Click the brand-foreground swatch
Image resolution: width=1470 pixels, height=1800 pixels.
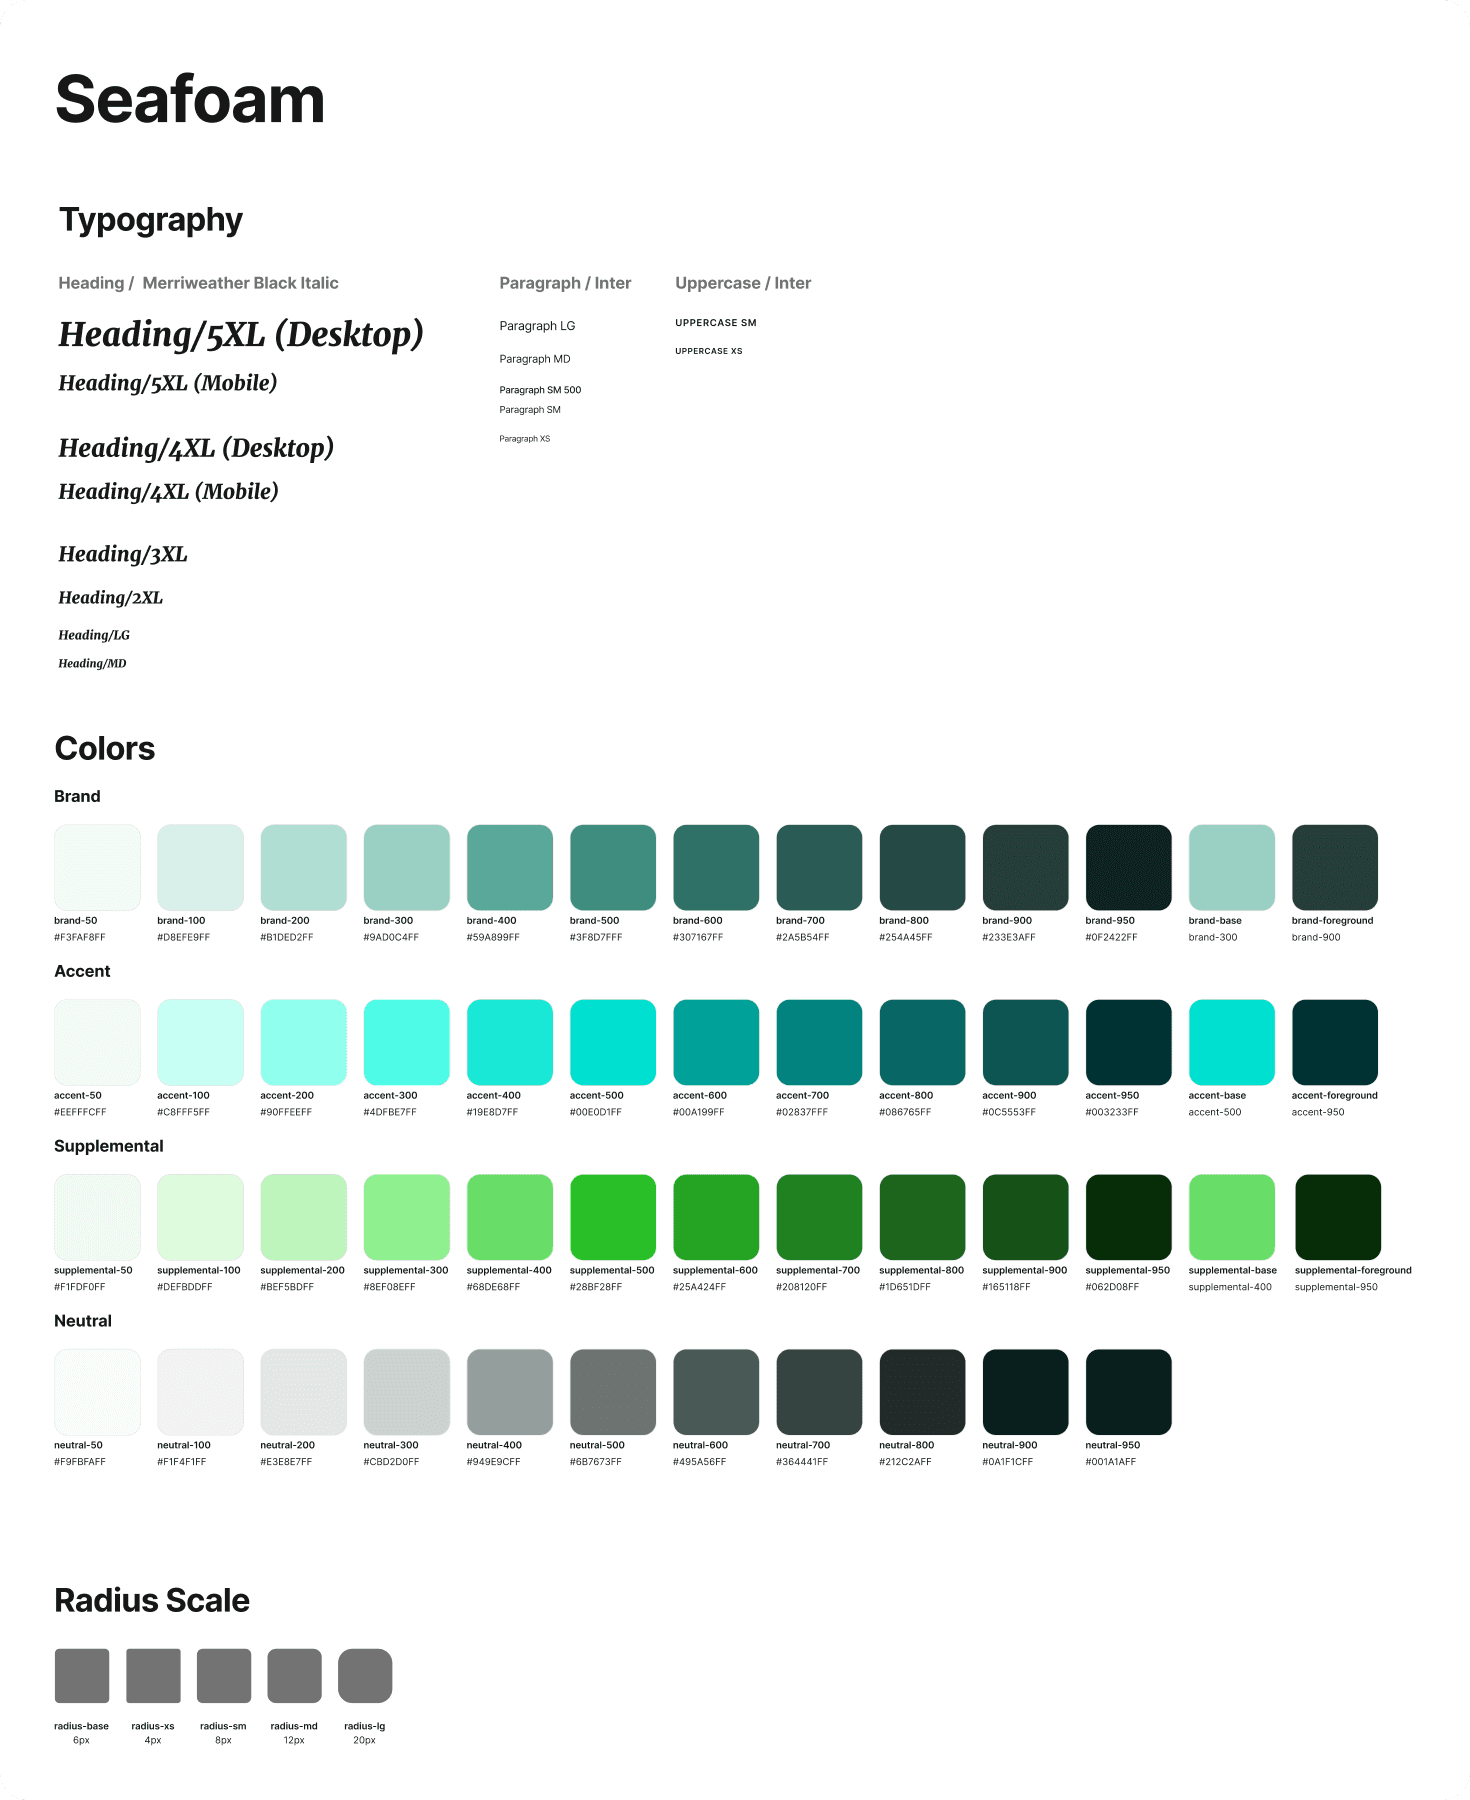click(1335, 867)
